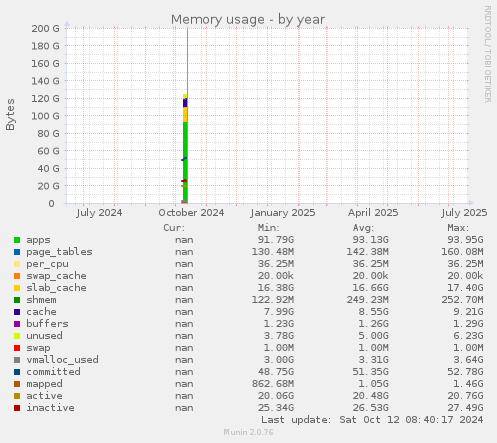The image size is (497, 443).
Task: Select the 'swap_cache' legend label
Action: tap(56, 276)
